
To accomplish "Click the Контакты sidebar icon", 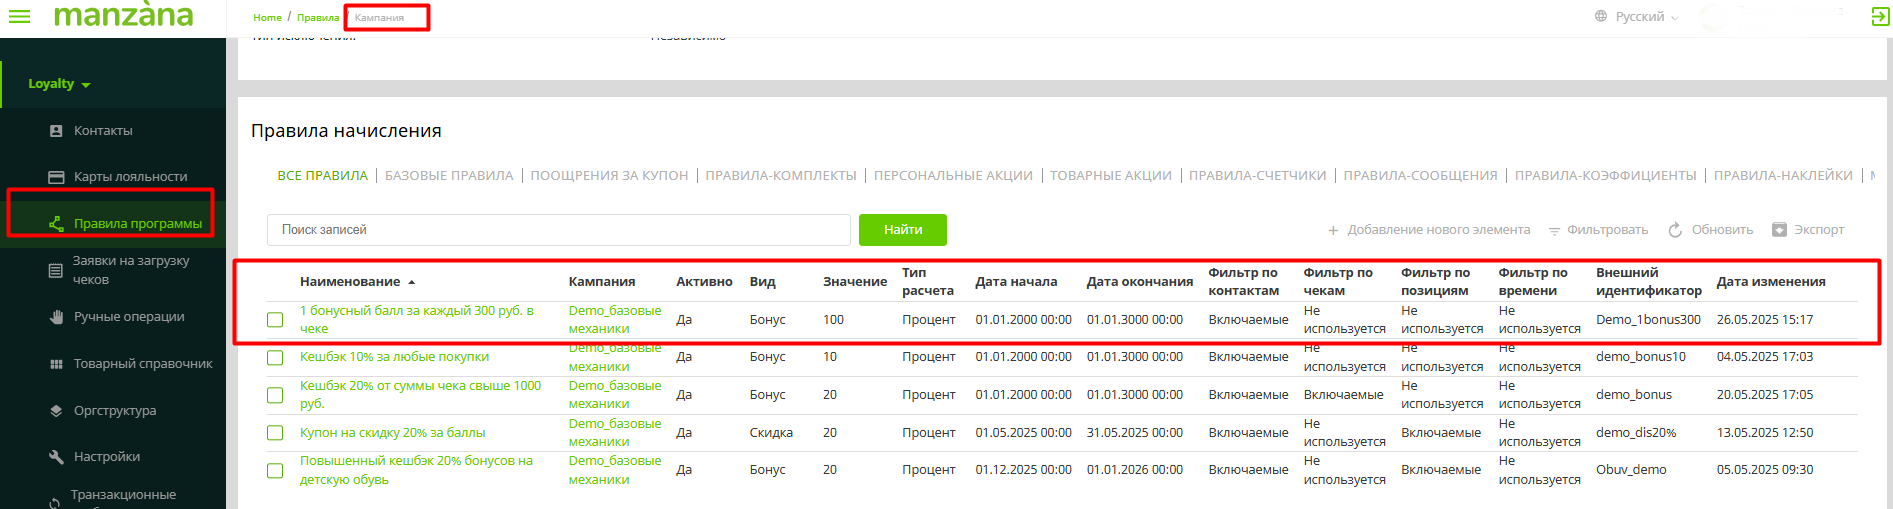I will pyautogui.click(x=56, y=131).
